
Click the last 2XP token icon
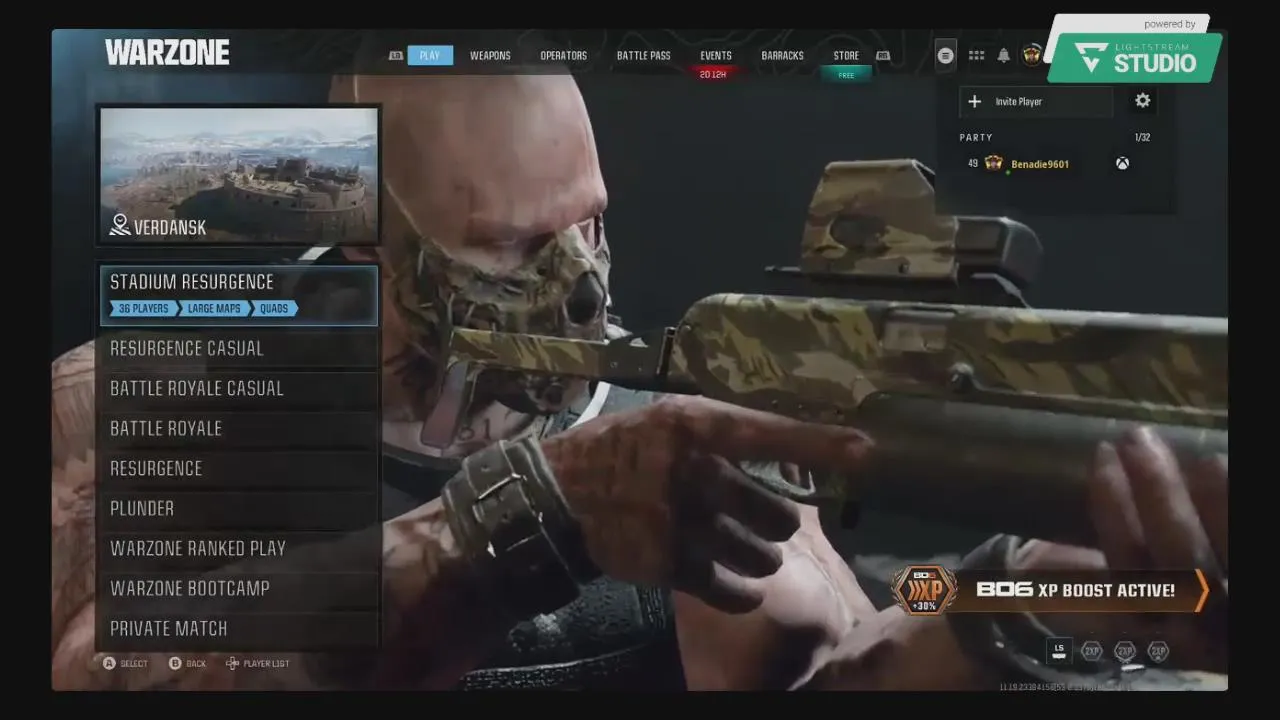click(x=1158, y=651)
